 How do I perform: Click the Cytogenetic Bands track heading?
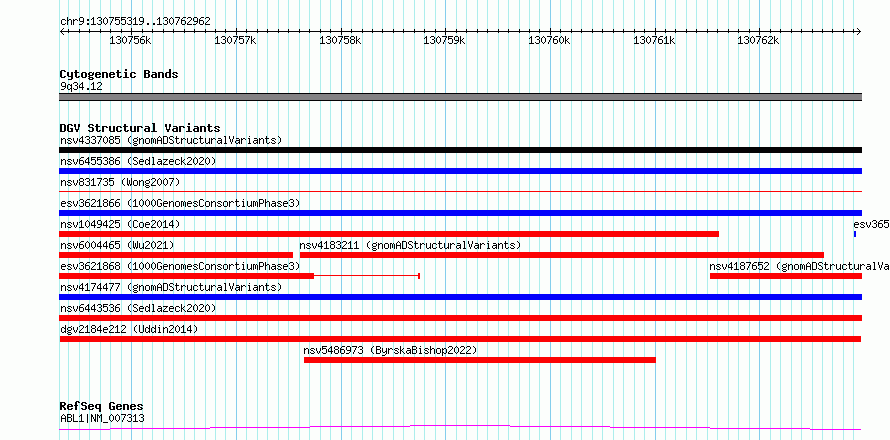tap(119, 74)
